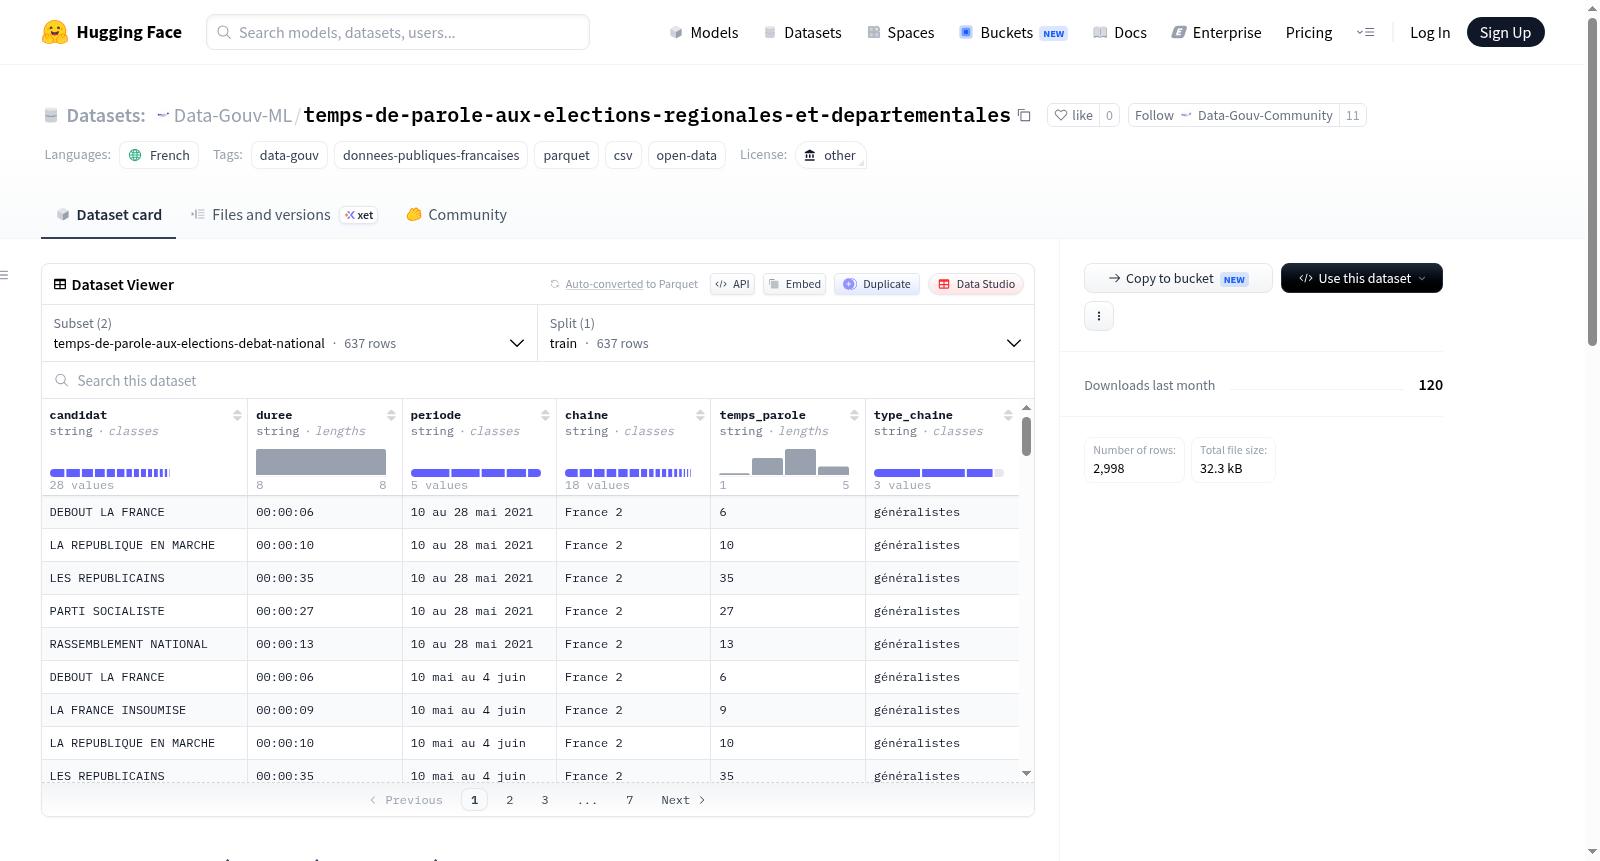Image resolution: width=1600 pixels, height=861 pixels.
Task: Click the French language globe tag
Action: [159, 155]
